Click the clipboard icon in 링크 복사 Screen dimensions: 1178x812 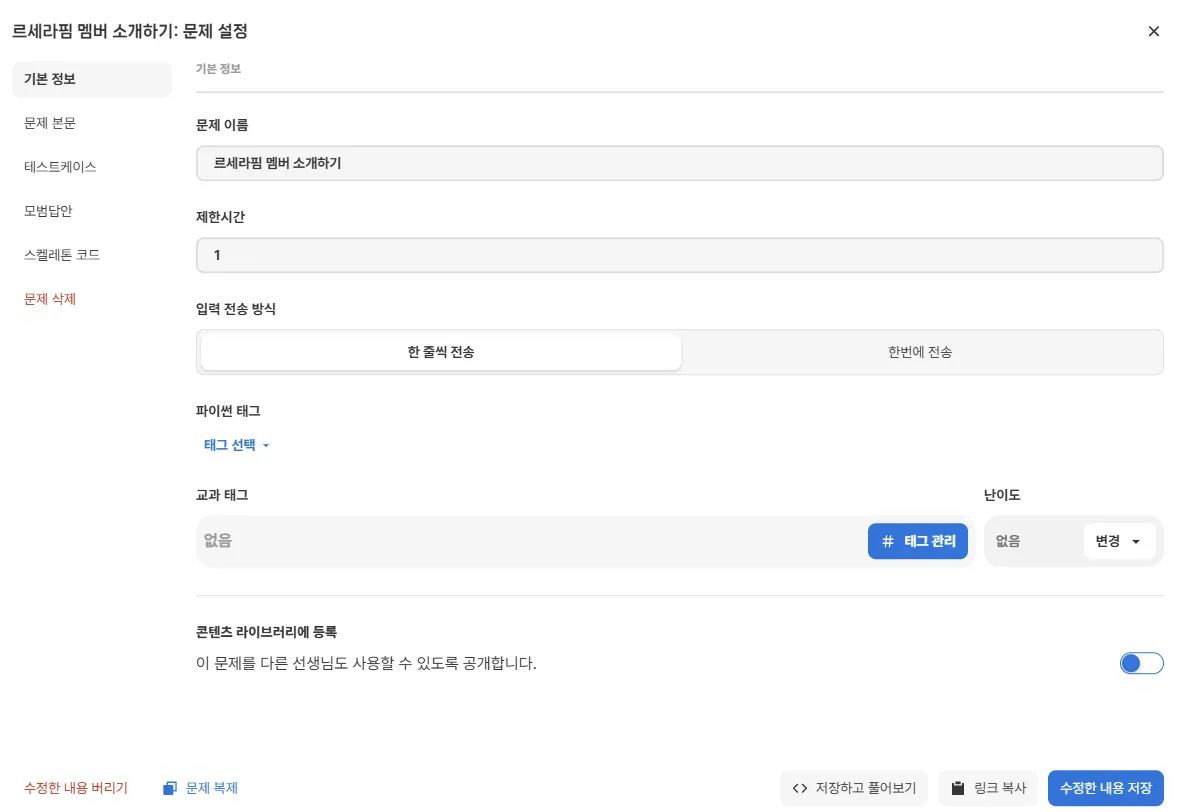click(x=958, y=788)
